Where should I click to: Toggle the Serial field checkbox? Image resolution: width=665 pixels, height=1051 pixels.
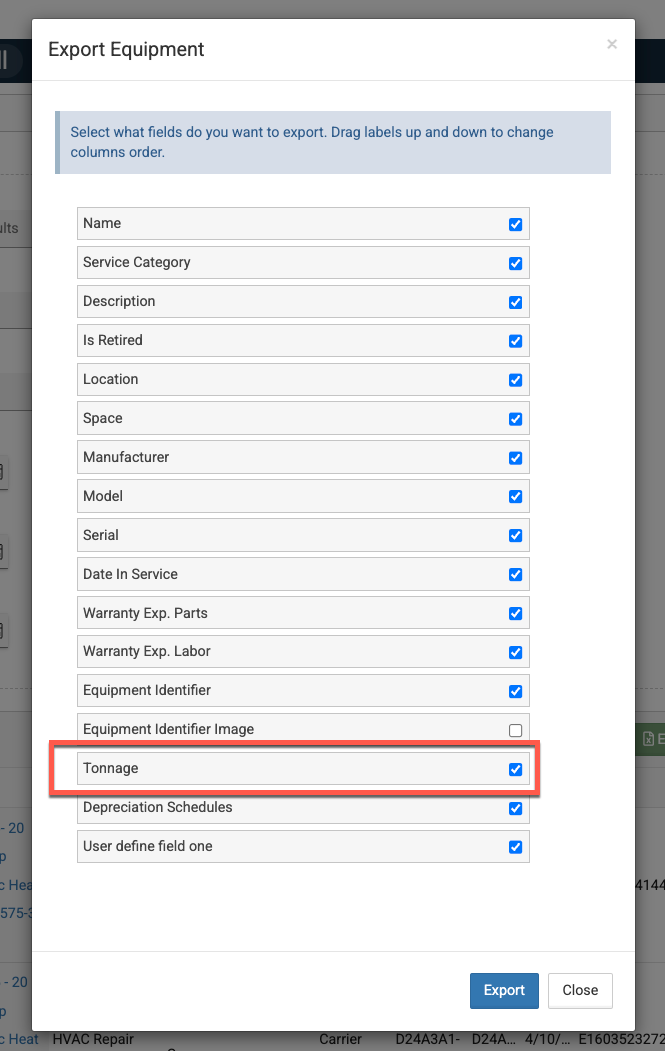(x=515, y=536)
